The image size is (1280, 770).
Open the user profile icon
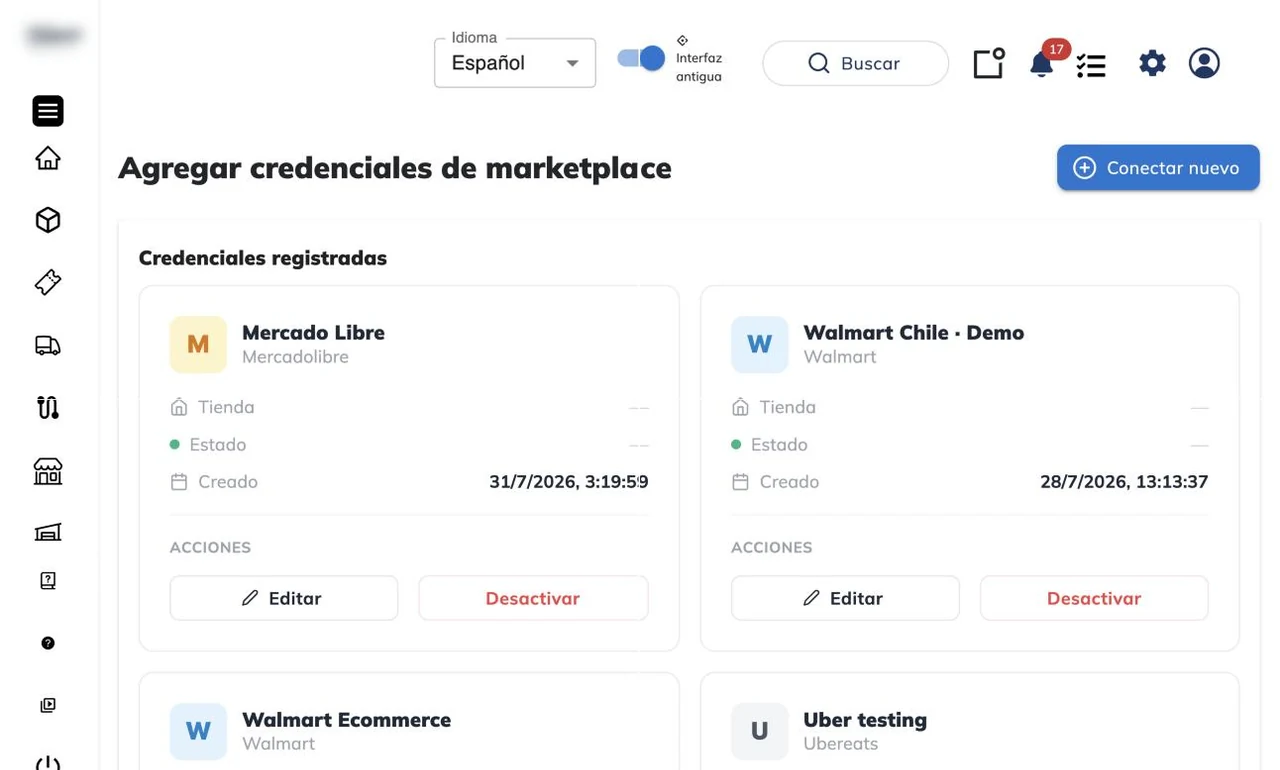[1204, 63]
